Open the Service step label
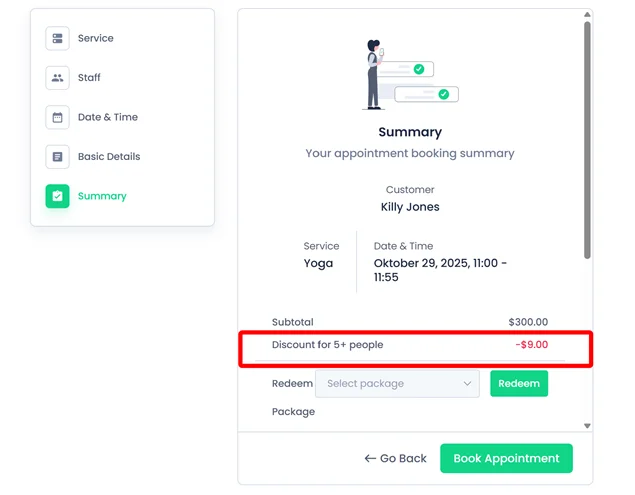Image resolution: width=635 pixels, height=495 pixels. point(96,38)
